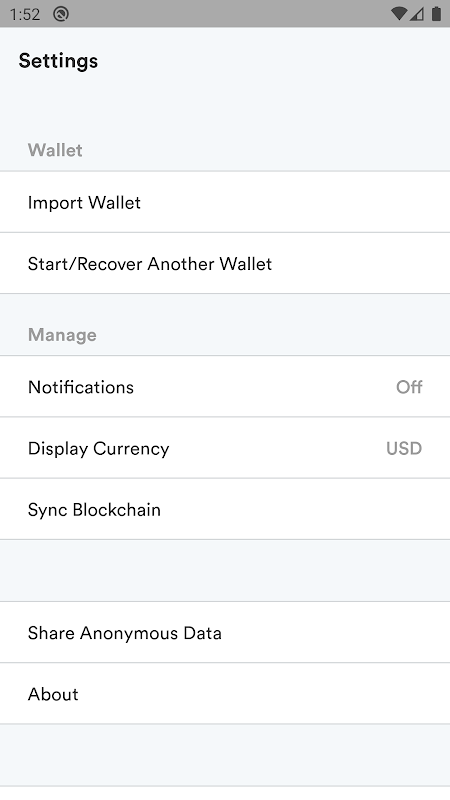Screen dimensions: 450x800
Task: Tap the battery icon in status bar
Action: coord(436,14)
